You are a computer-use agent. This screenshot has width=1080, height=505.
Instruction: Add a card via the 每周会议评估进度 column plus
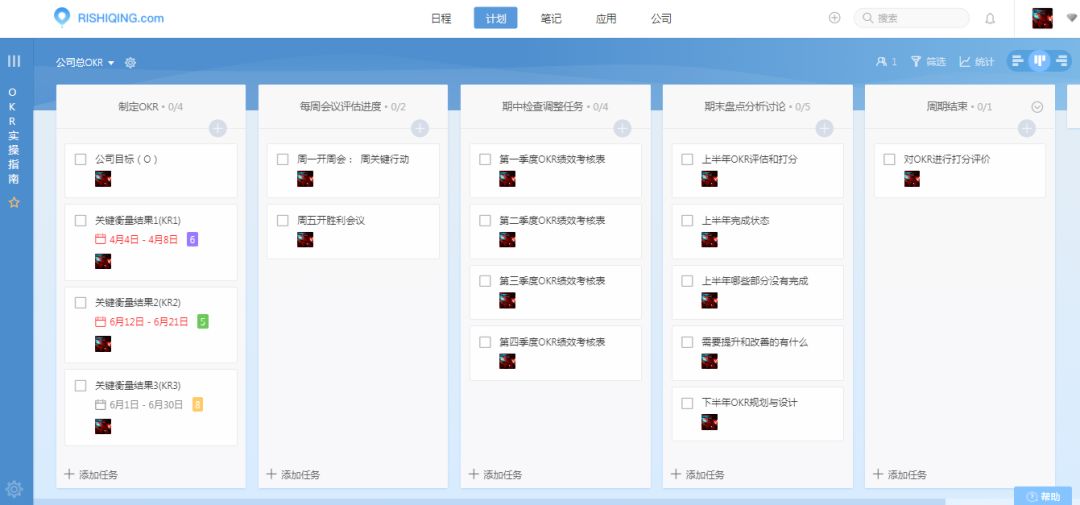point(420,128)
